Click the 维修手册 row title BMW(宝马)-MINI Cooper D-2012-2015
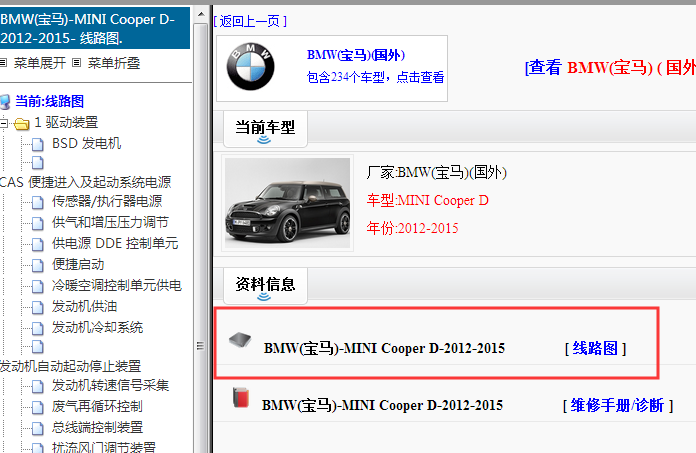 point(382,405)
